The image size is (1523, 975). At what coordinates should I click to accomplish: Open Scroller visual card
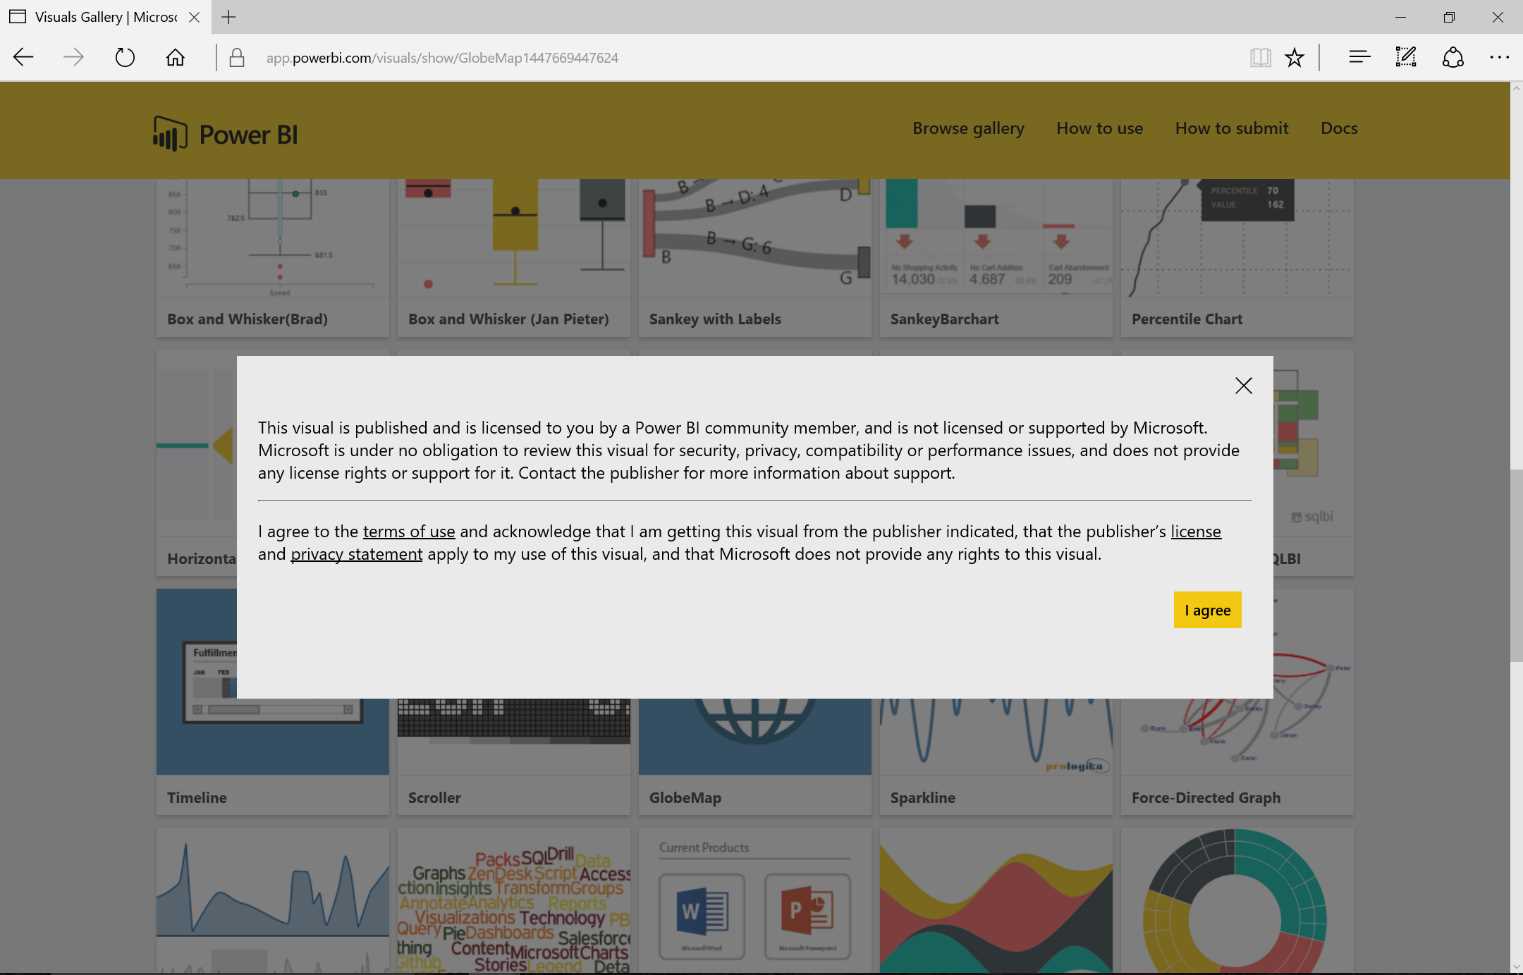coord(513,757)
